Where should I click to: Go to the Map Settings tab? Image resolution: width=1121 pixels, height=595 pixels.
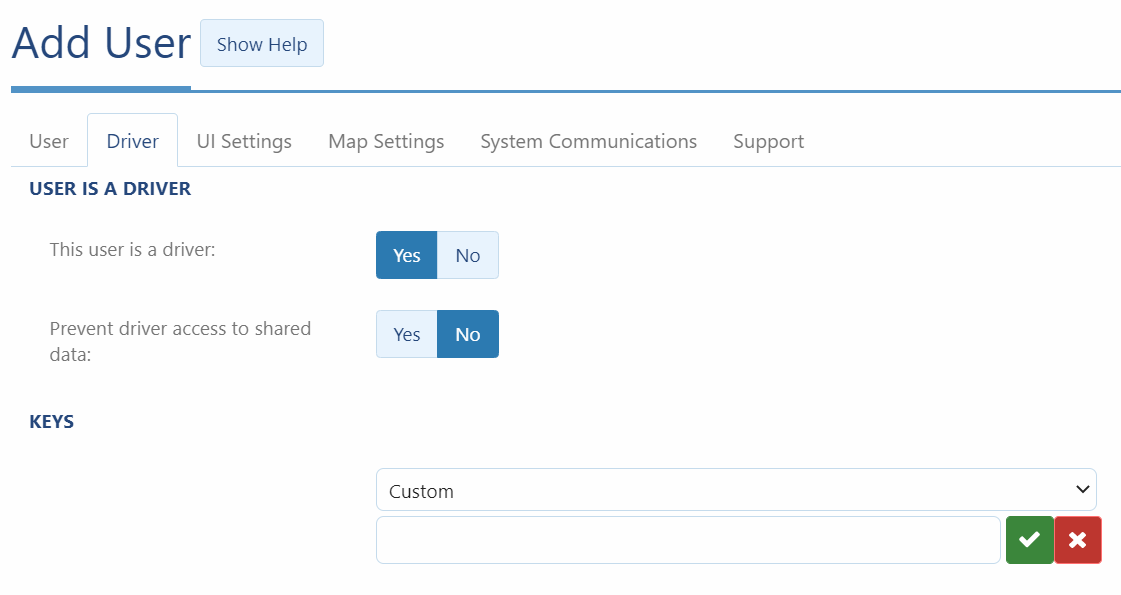(386, 141)
